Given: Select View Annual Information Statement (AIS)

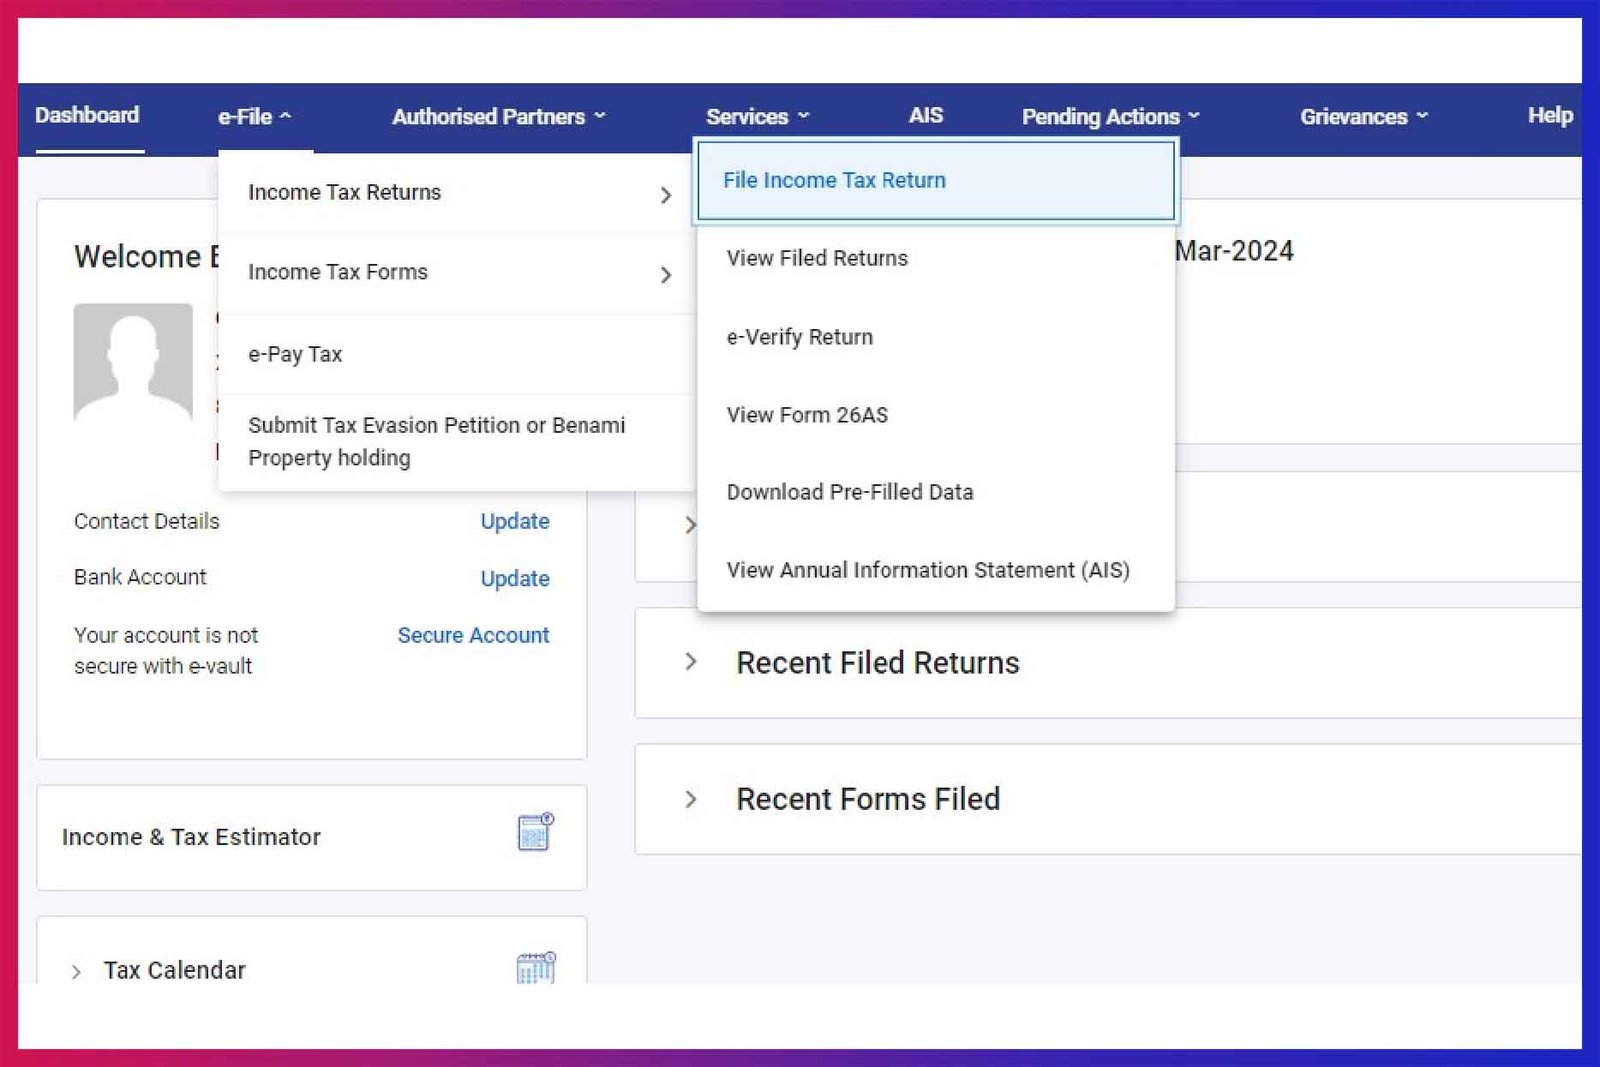Looking at the screenshot, I should coord(928,570).
